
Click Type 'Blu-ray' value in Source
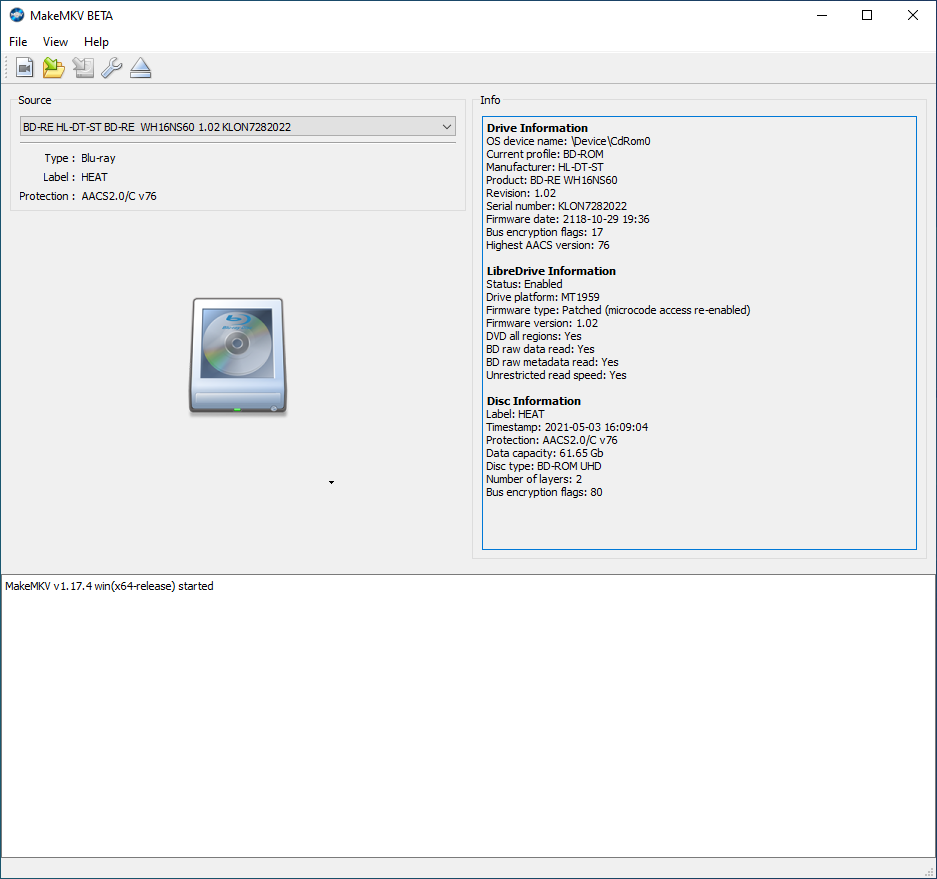(x=98, y=158)
